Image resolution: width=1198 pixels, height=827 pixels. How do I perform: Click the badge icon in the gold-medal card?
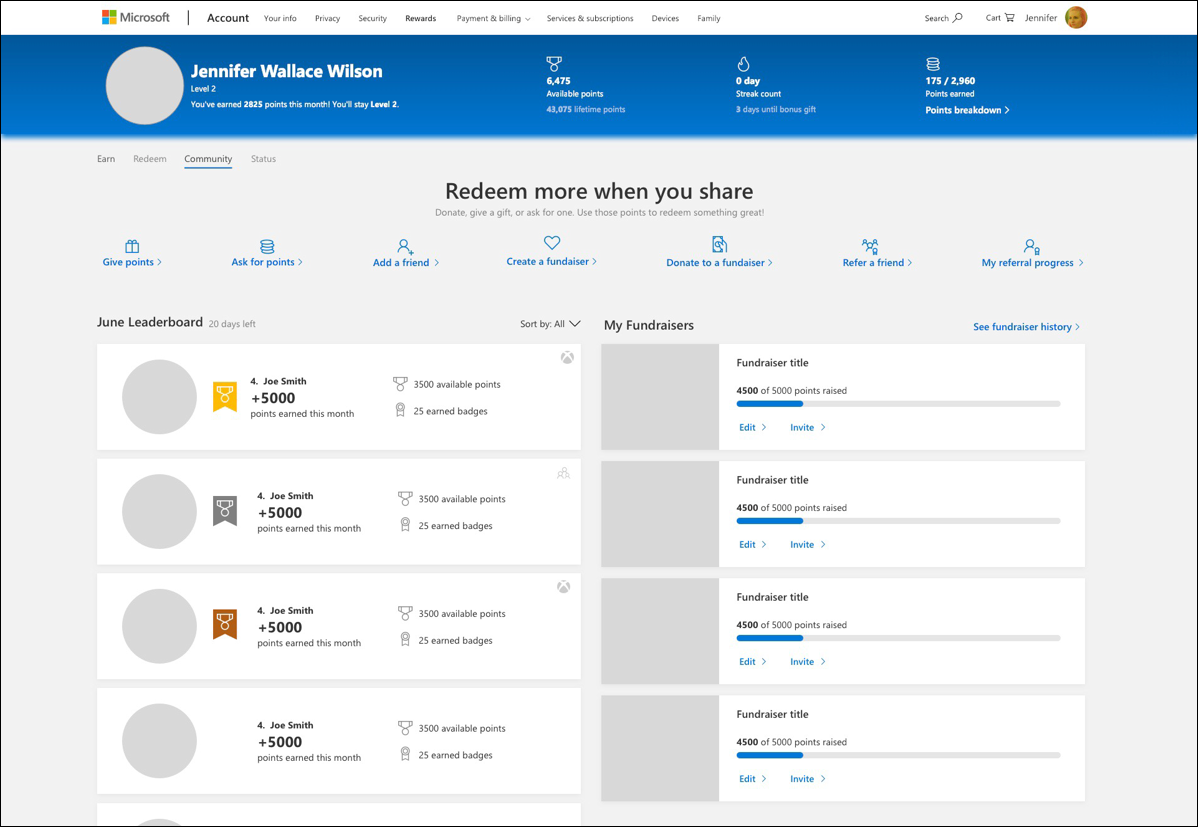click(x=400, y=410)
